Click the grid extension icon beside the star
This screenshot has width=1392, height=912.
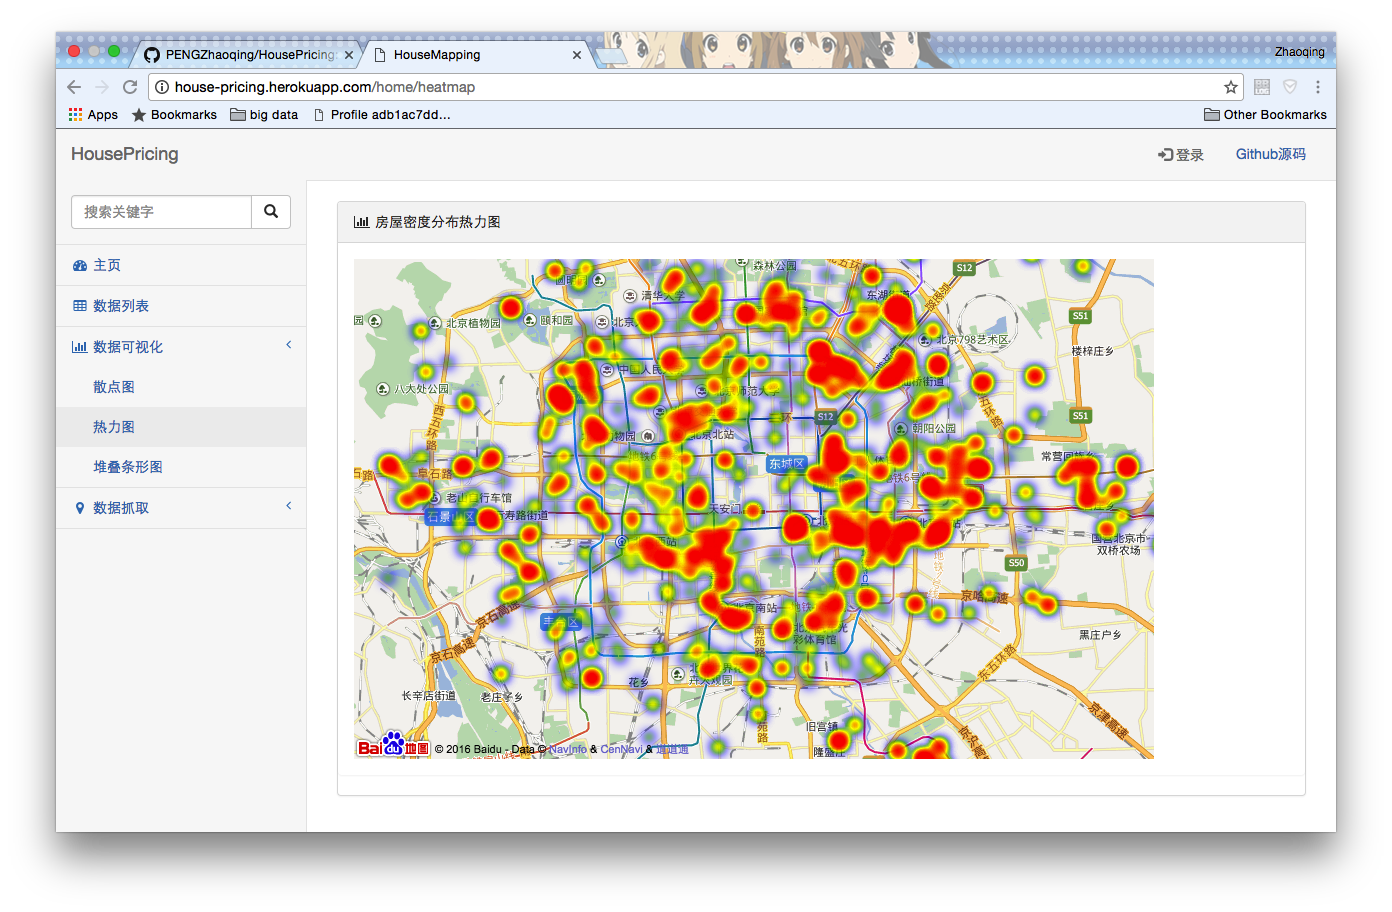[1262, 87]
